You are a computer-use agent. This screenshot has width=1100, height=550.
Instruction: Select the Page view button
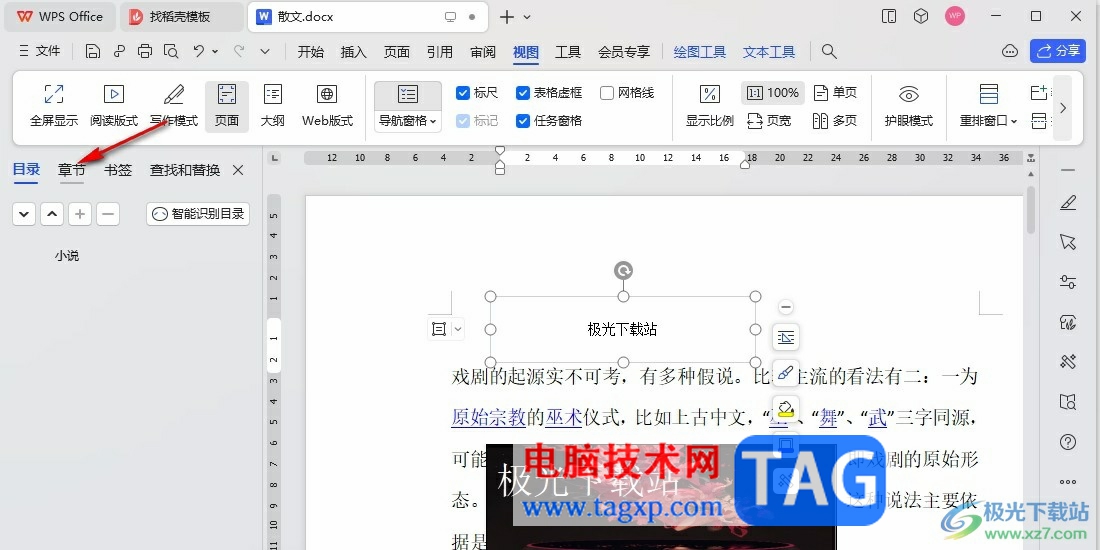coord(227,106)
